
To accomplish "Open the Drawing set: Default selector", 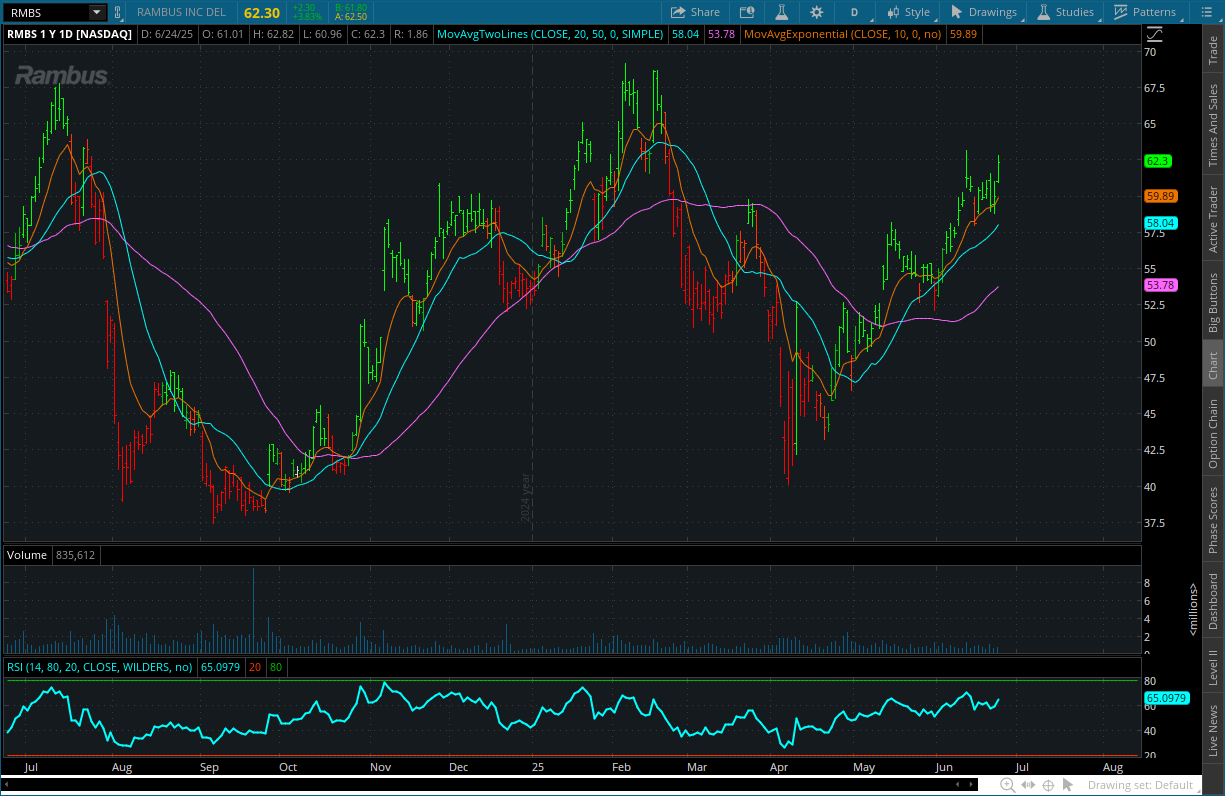I will pyautogui.click(x=1141, y=785).
